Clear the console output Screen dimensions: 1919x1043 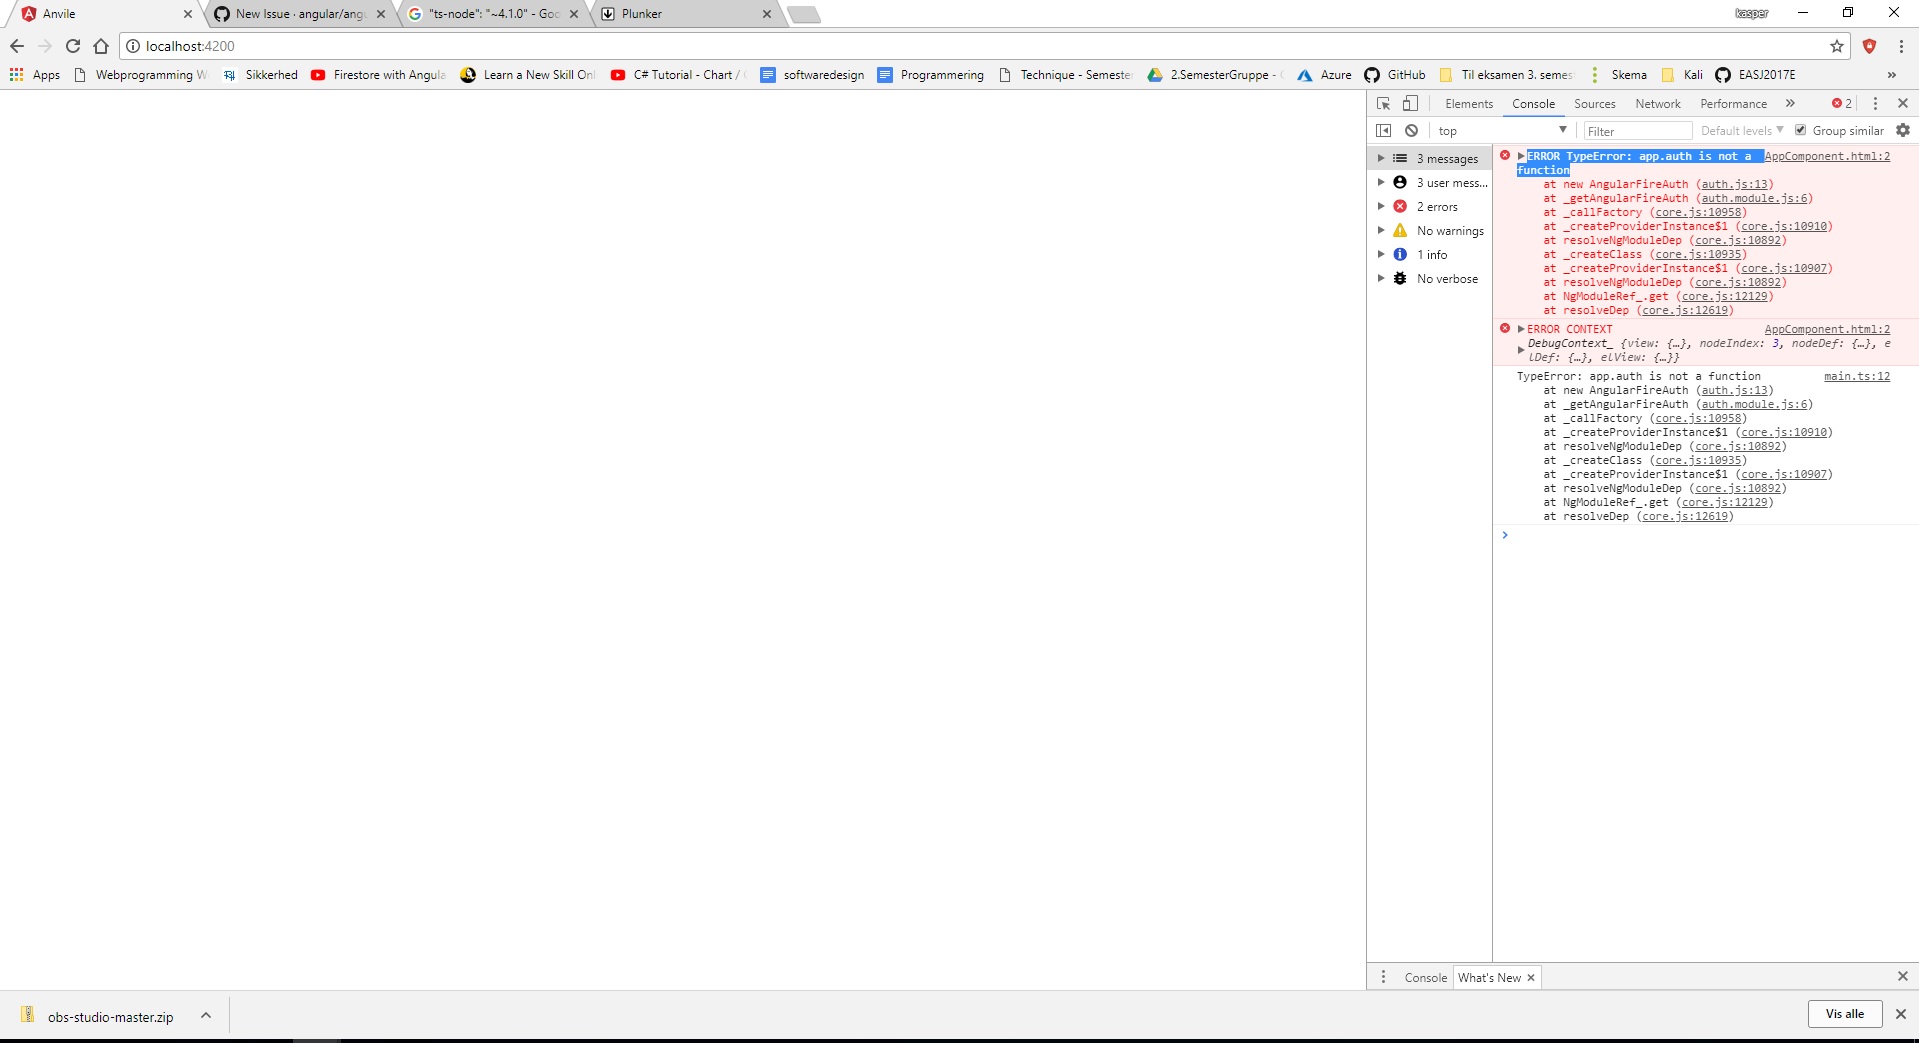1411,130
